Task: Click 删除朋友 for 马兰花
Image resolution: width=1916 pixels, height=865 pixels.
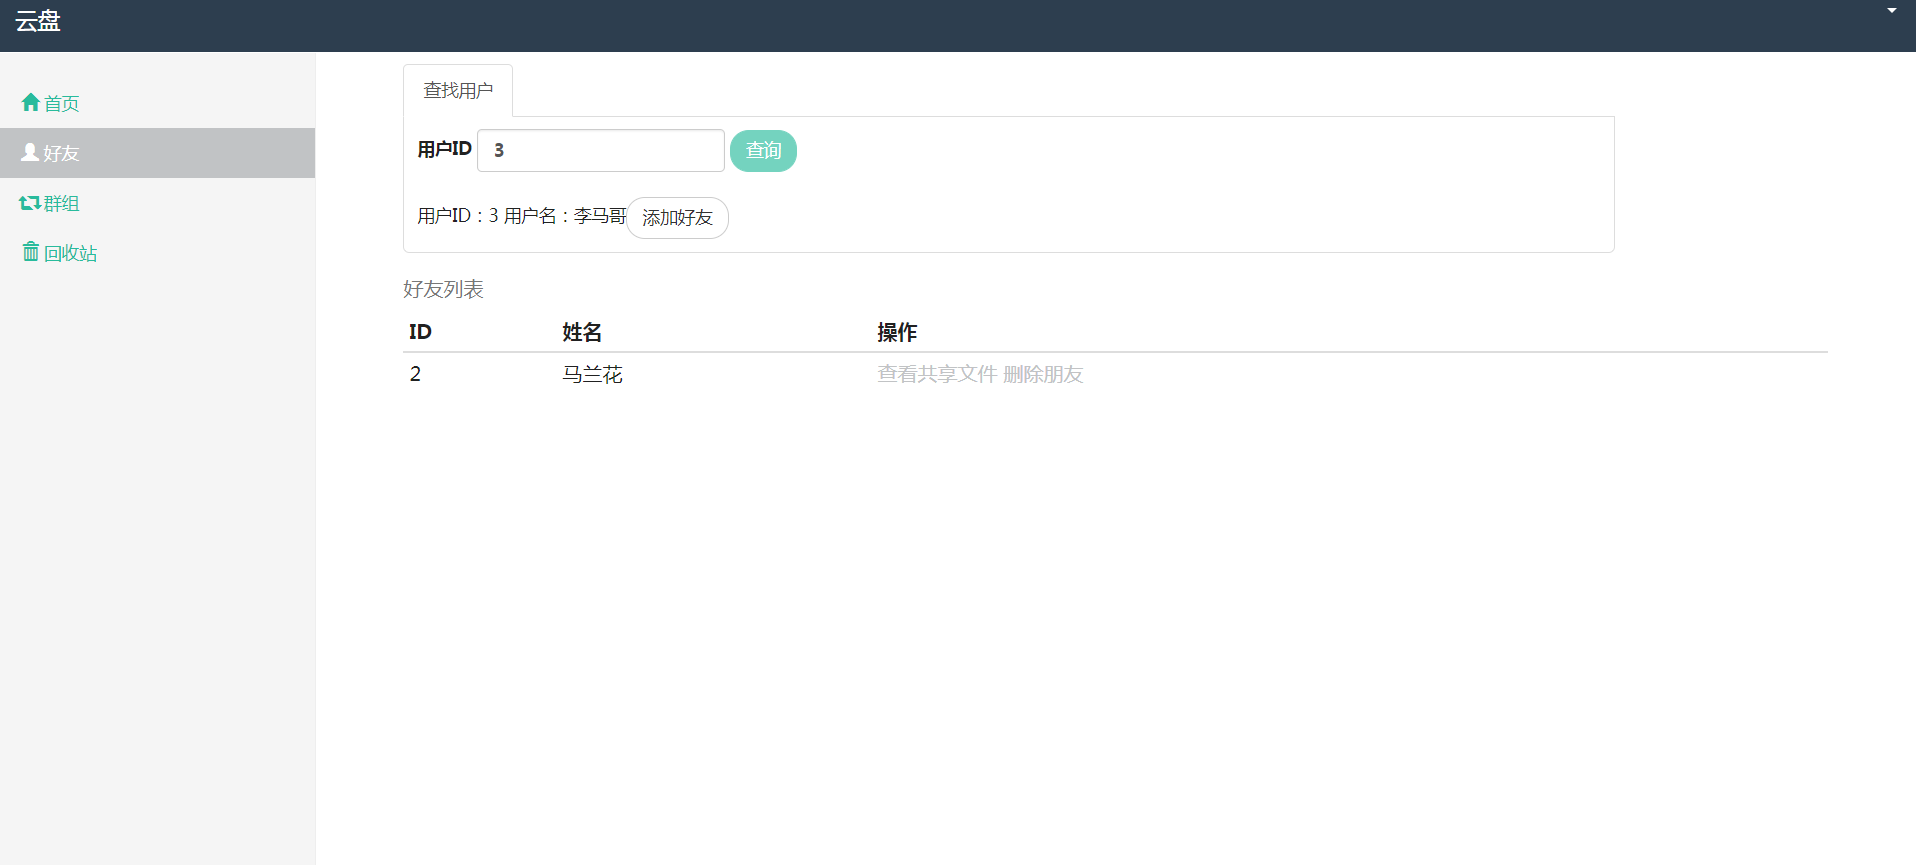Action: coord(1043,374)
